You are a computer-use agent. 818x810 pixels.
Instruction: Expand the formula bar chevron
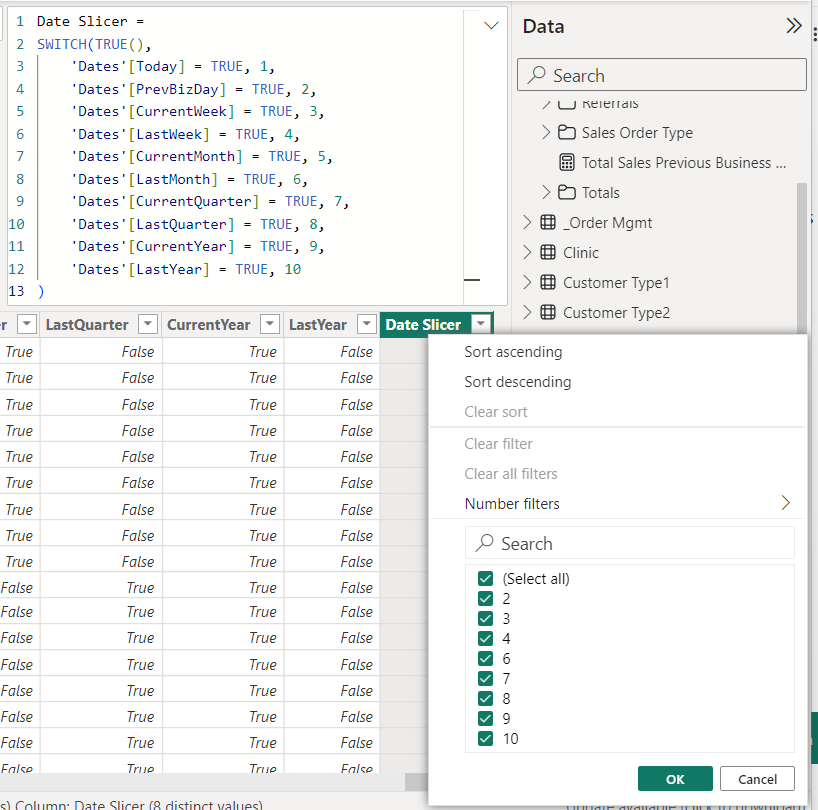(491, 26)
